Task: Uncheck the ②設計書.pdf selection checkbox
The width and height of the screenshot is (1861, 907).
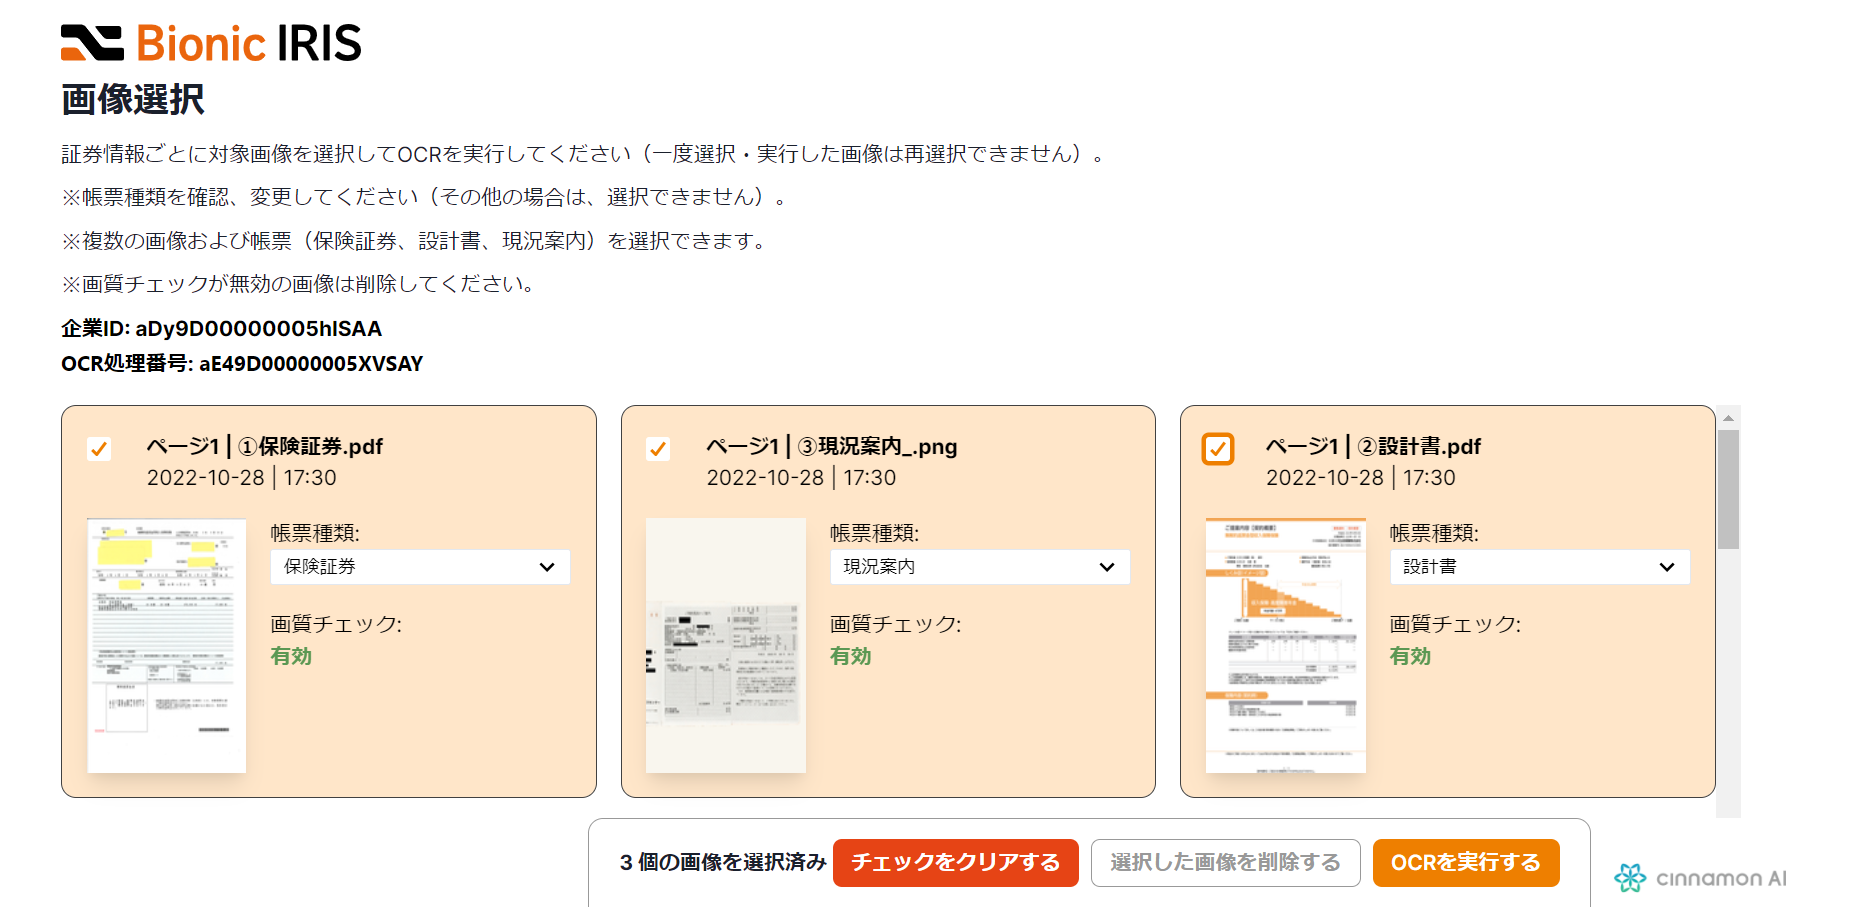Action: [1217, 450]
